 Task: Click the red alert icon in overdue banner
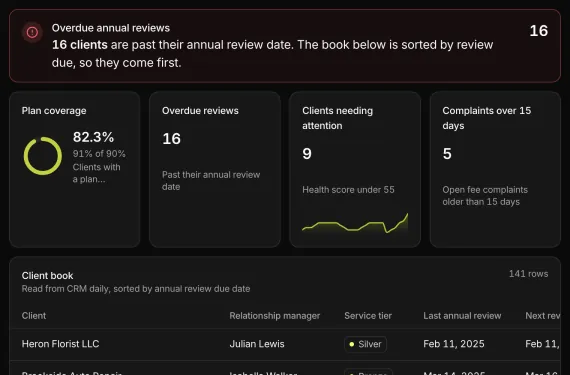[x=32, y=32]
